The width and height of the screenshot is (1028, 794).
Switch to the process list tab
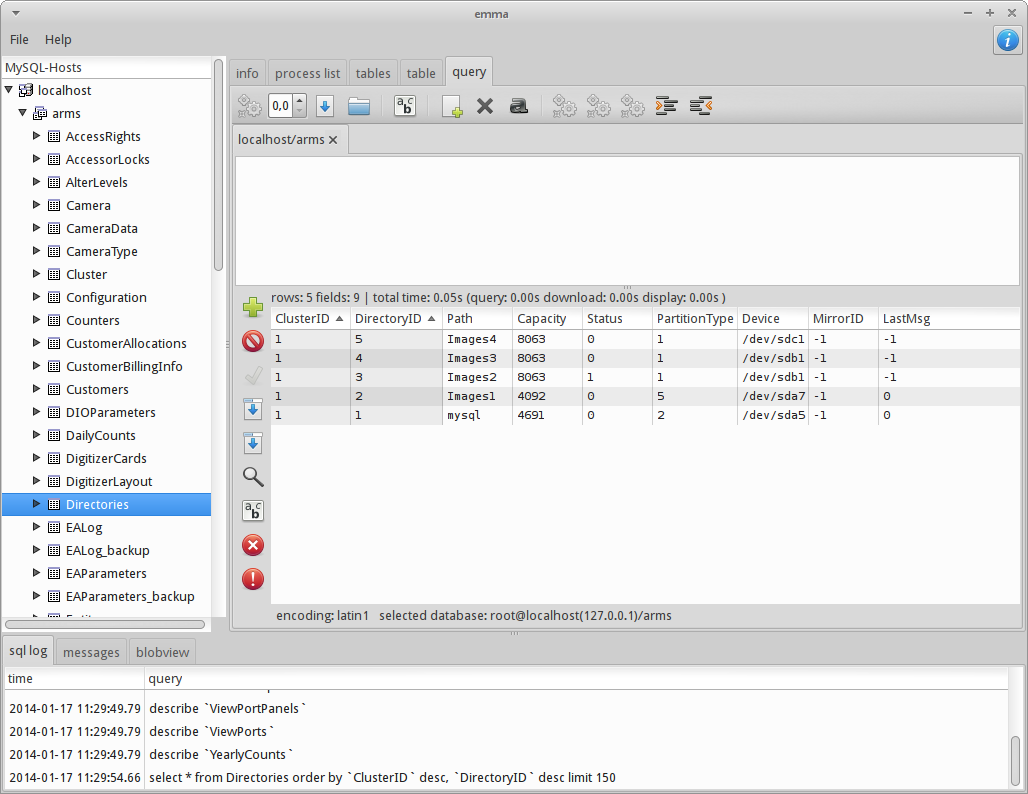[x=307, y=73]
